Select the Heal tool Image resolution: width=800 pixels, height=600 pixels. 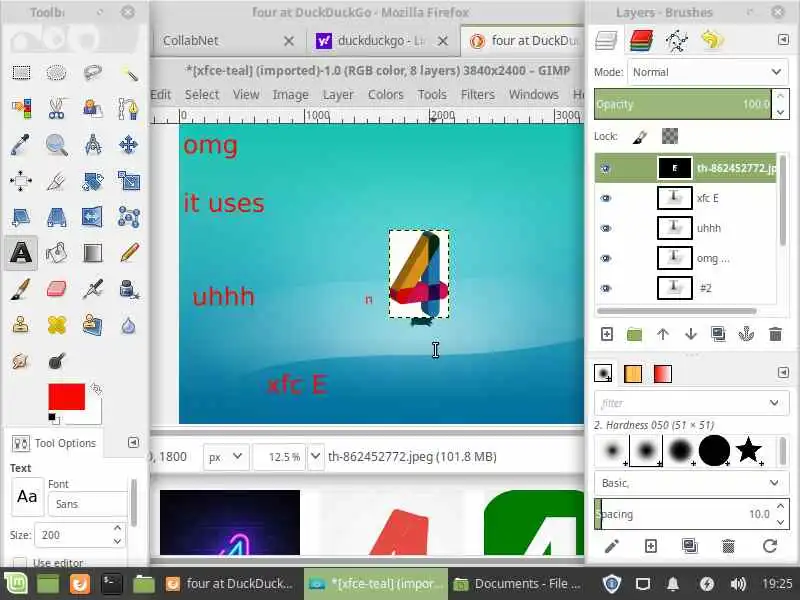point(57,325)
